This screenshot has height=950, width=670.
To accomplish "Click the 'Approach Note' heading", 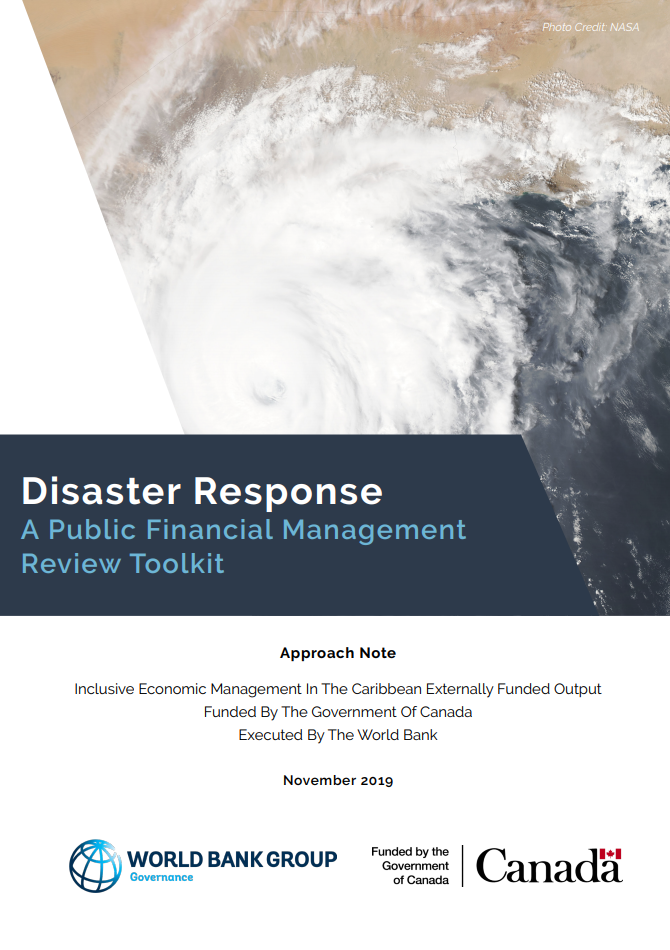I will coord(338,653).
